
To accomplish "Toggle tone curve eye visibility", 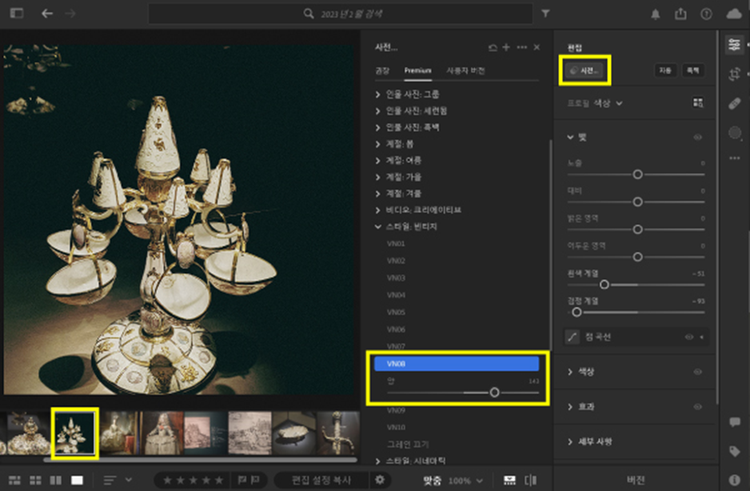I will (689, 337).
